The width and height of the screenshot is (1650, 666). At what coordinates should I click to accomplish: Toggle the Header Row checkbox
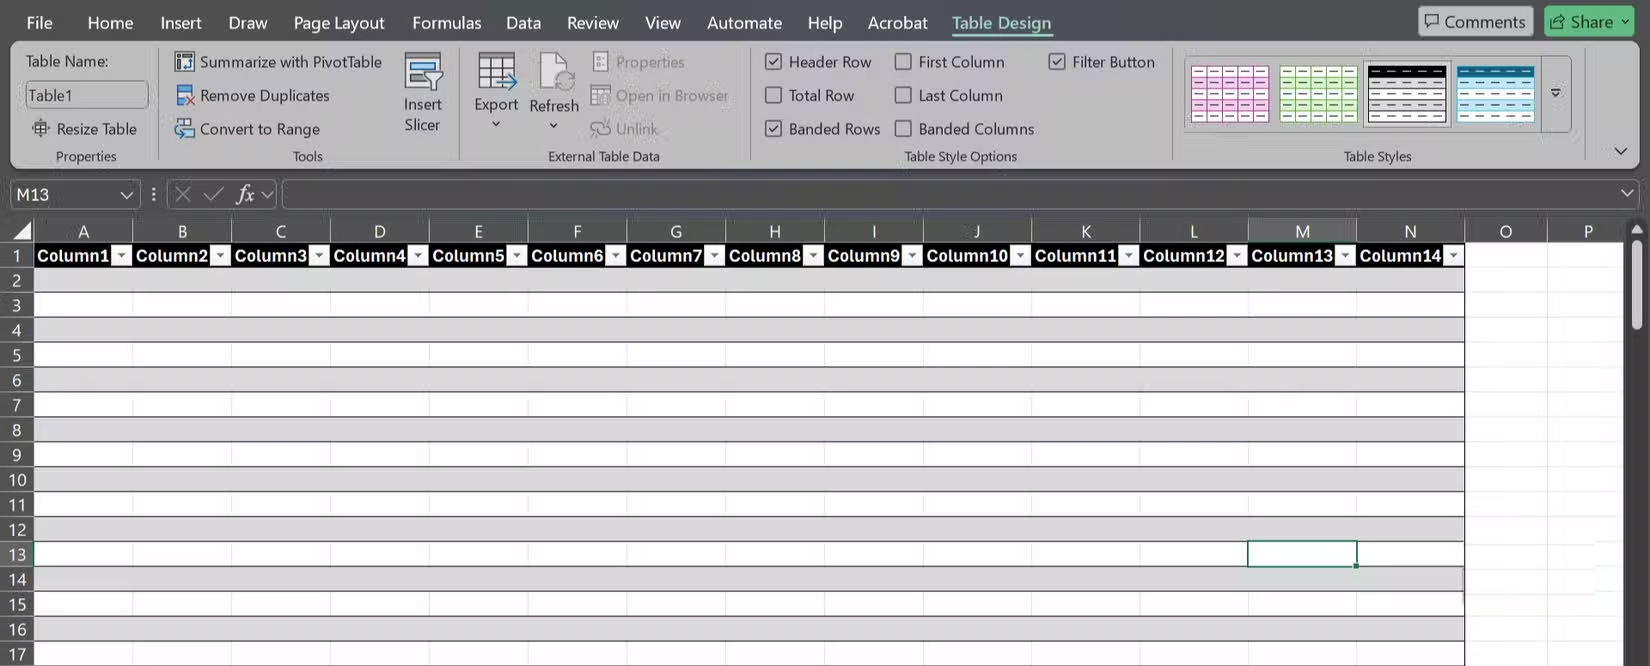773,62
